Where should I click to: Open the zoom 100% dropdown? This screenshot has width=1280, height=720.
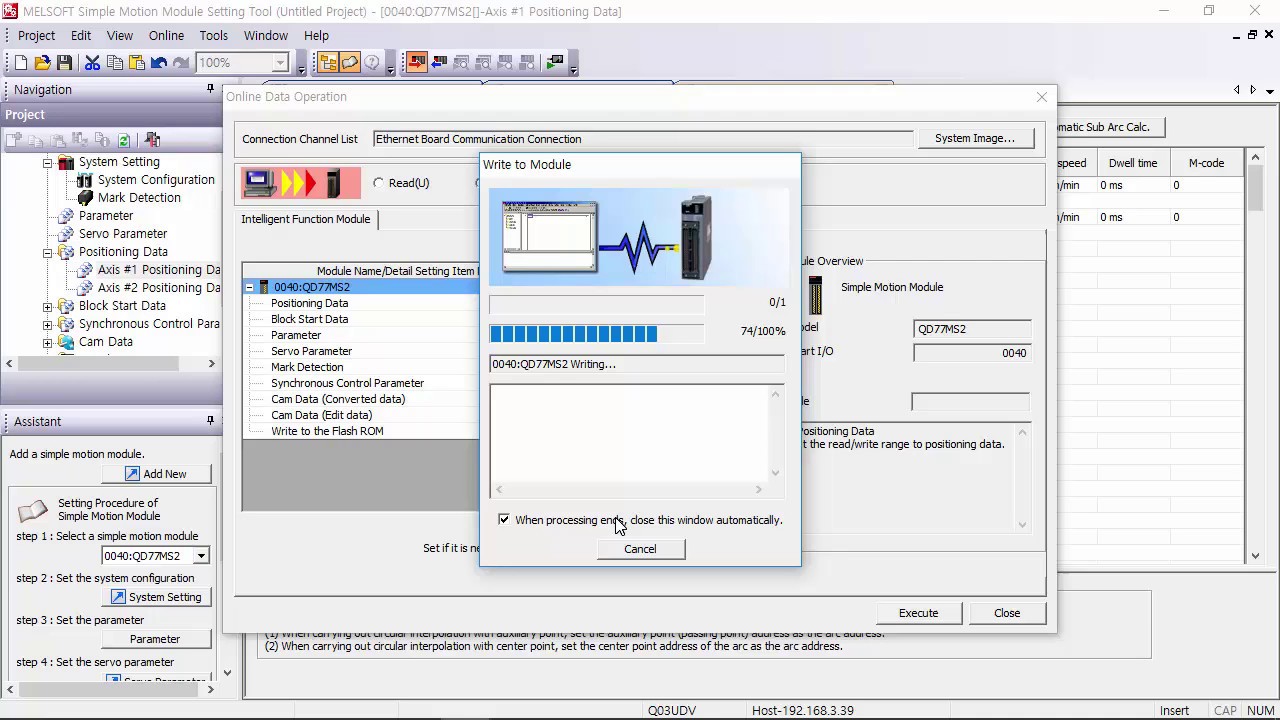[x=280, y=63]
